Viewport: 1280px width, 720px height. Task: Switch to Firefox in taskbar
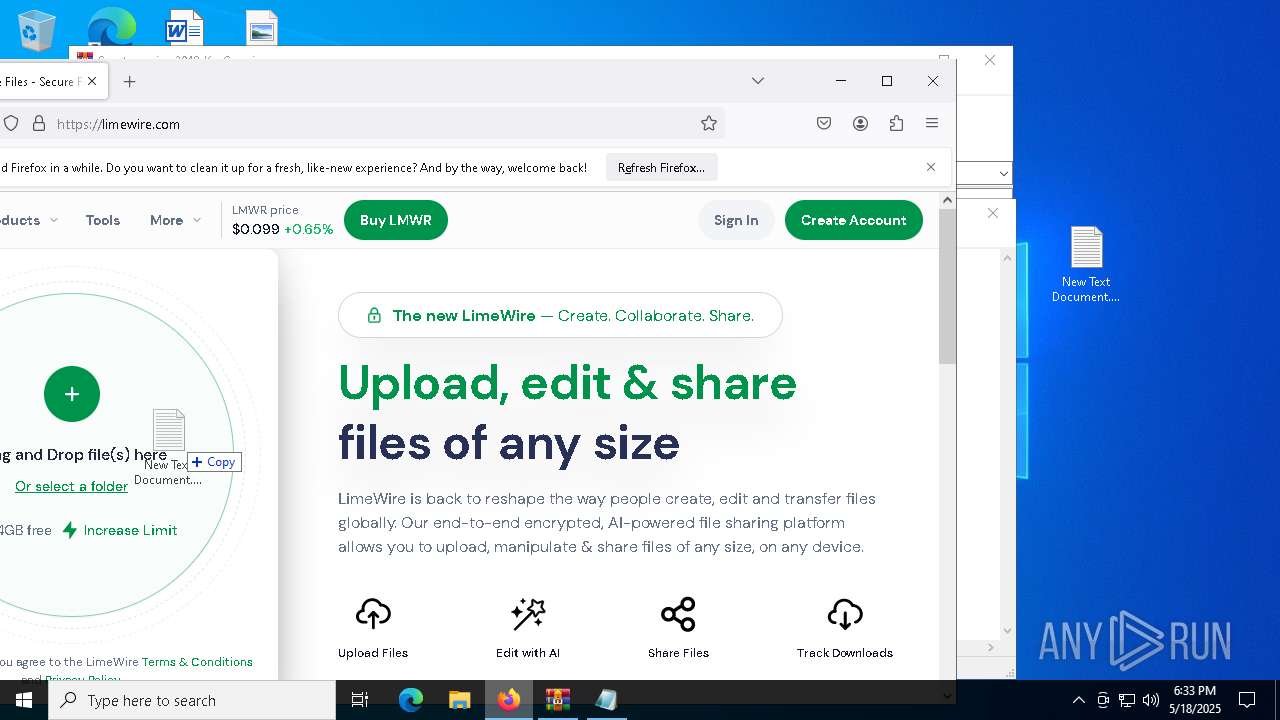[x=509, y=700]
